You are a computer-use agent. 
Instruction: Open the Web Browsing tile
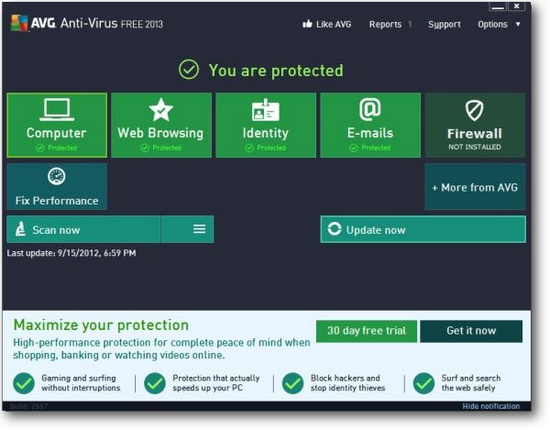161,125
